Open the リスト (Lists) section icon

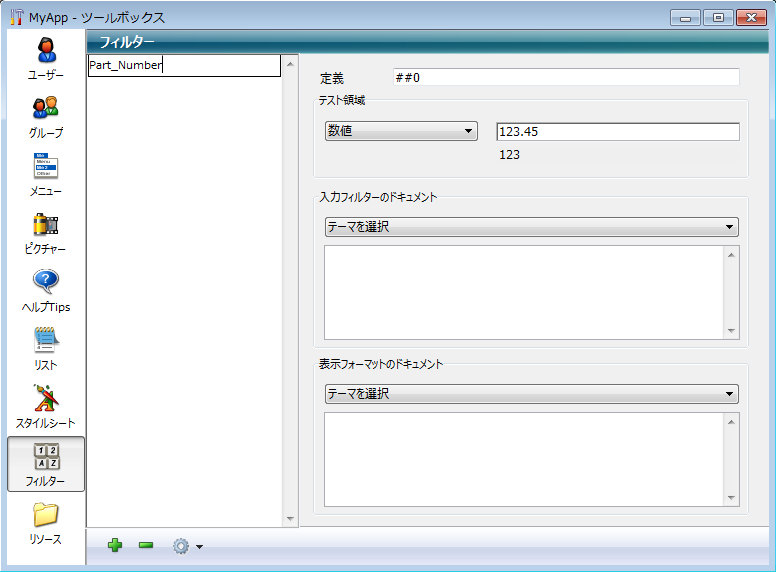(45, 340)
